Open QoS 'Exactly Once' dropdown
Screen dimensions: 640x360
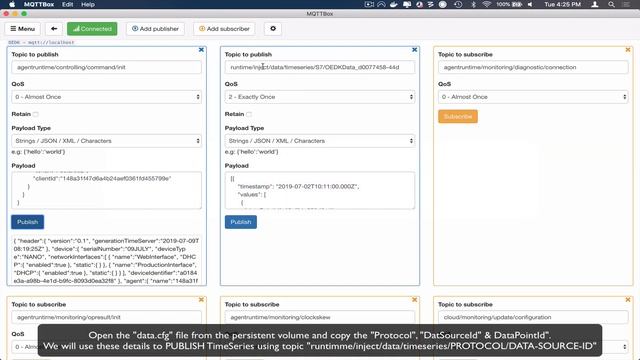coord(320,97)
